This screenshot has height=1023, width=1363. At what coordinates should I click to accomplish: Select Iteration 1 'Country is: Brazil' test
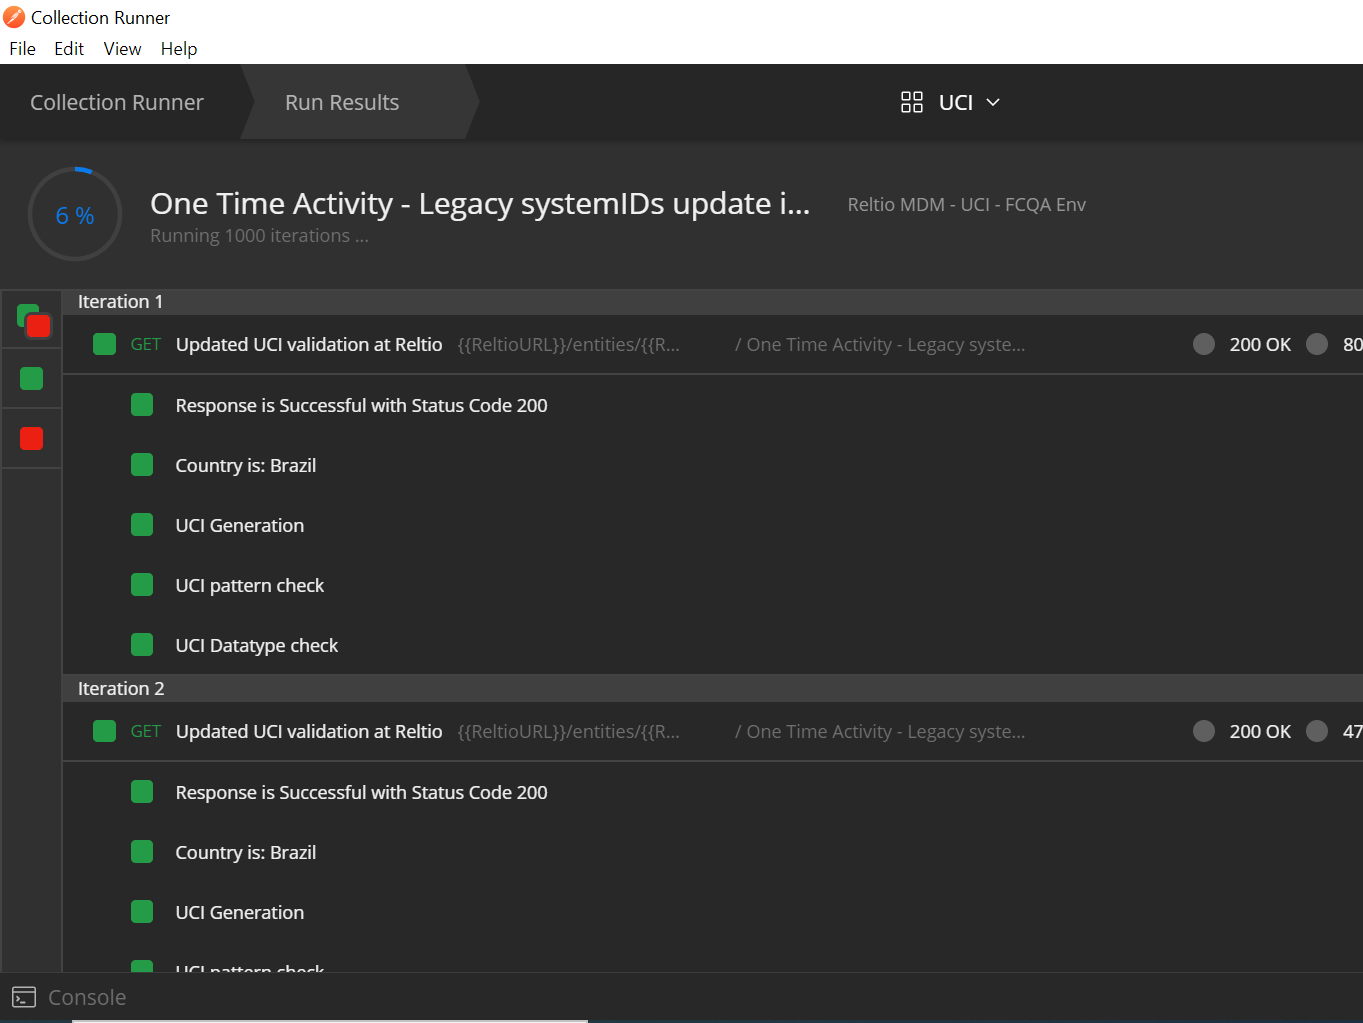tap(246, 466)
